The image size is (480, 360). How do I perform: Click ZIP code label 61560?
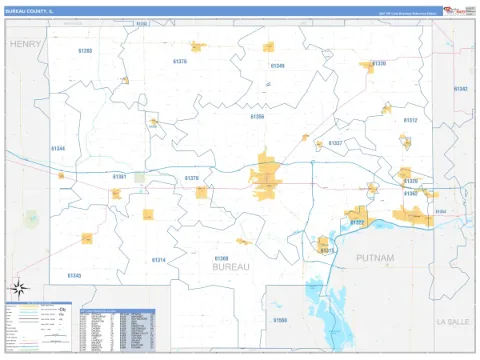(x=280, y=320)
